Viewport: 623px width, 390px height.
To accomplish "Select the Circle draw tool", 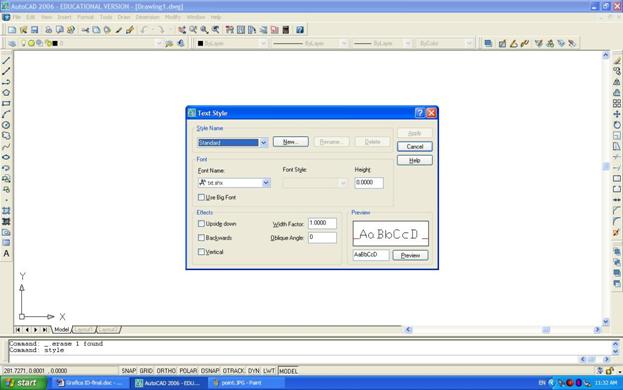I will 6,125.
